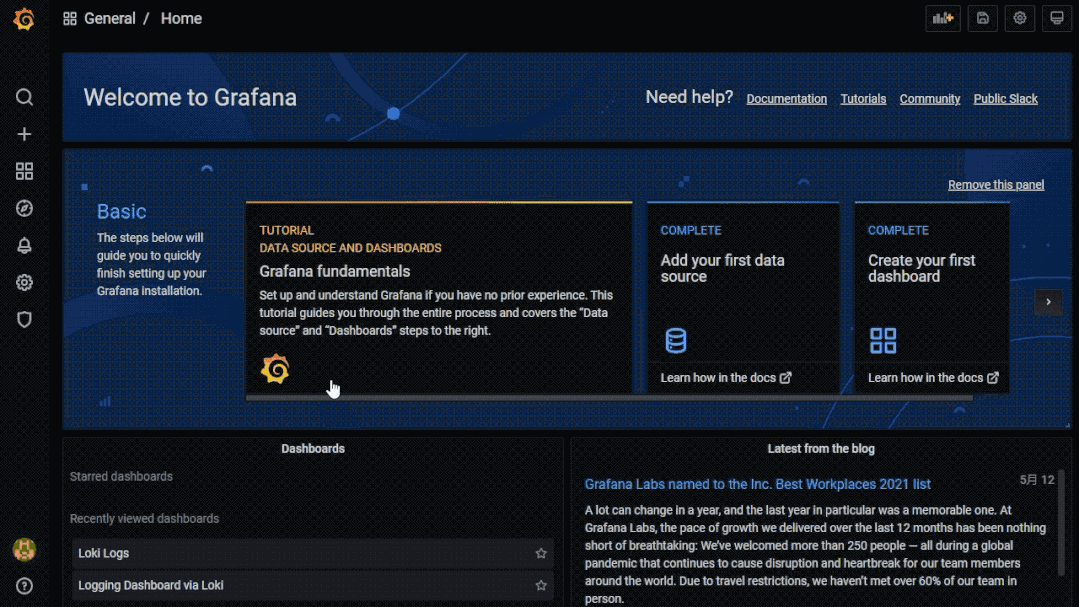Click the Create dashboard grid icon on card

[x=883, y=341]
